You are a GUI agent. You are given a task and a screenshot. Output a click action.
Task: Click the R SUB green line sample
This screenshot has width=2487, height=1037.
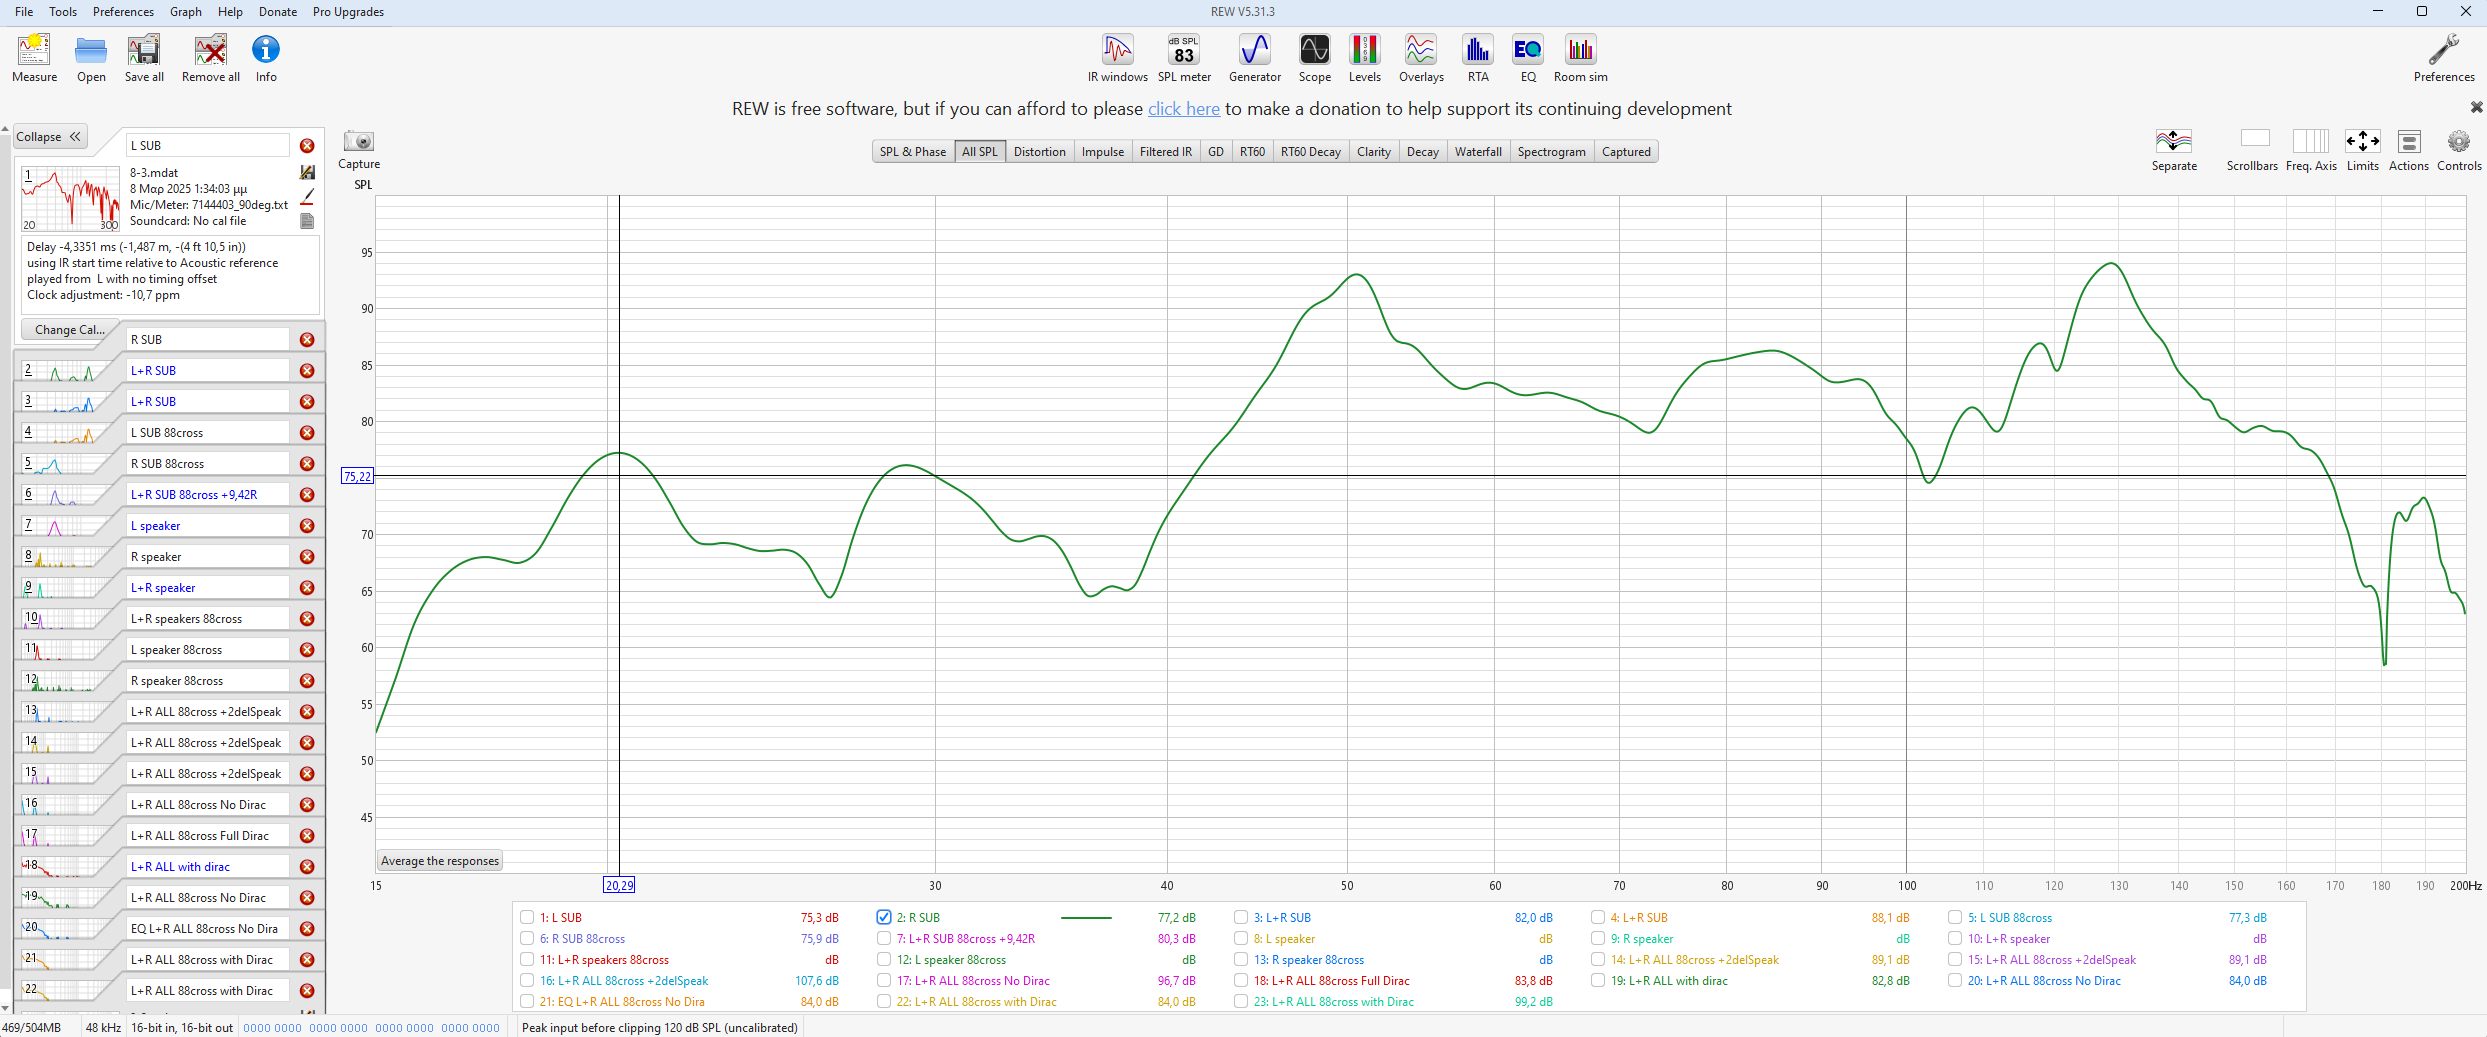point(1085,917)
